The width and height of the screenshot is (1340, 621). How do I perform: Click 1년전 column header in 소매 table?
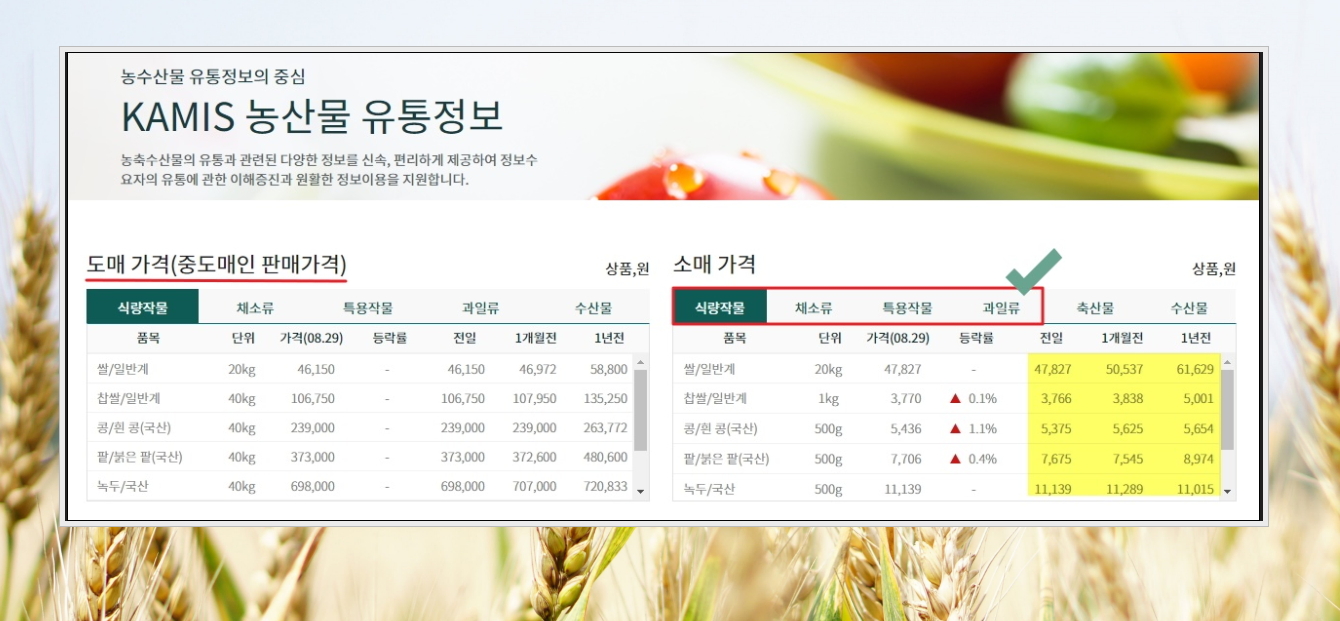pos(1195,338)
